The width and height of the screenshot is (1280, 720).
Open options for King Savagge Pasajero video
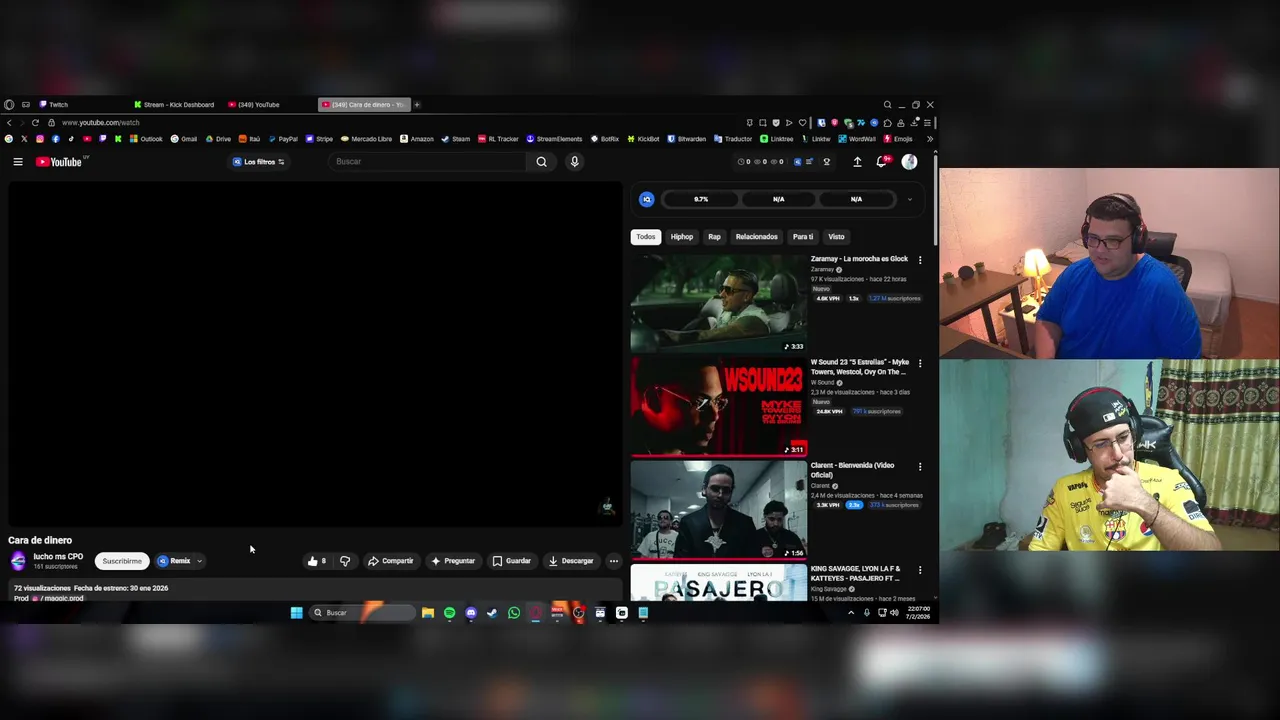(920, 570)
